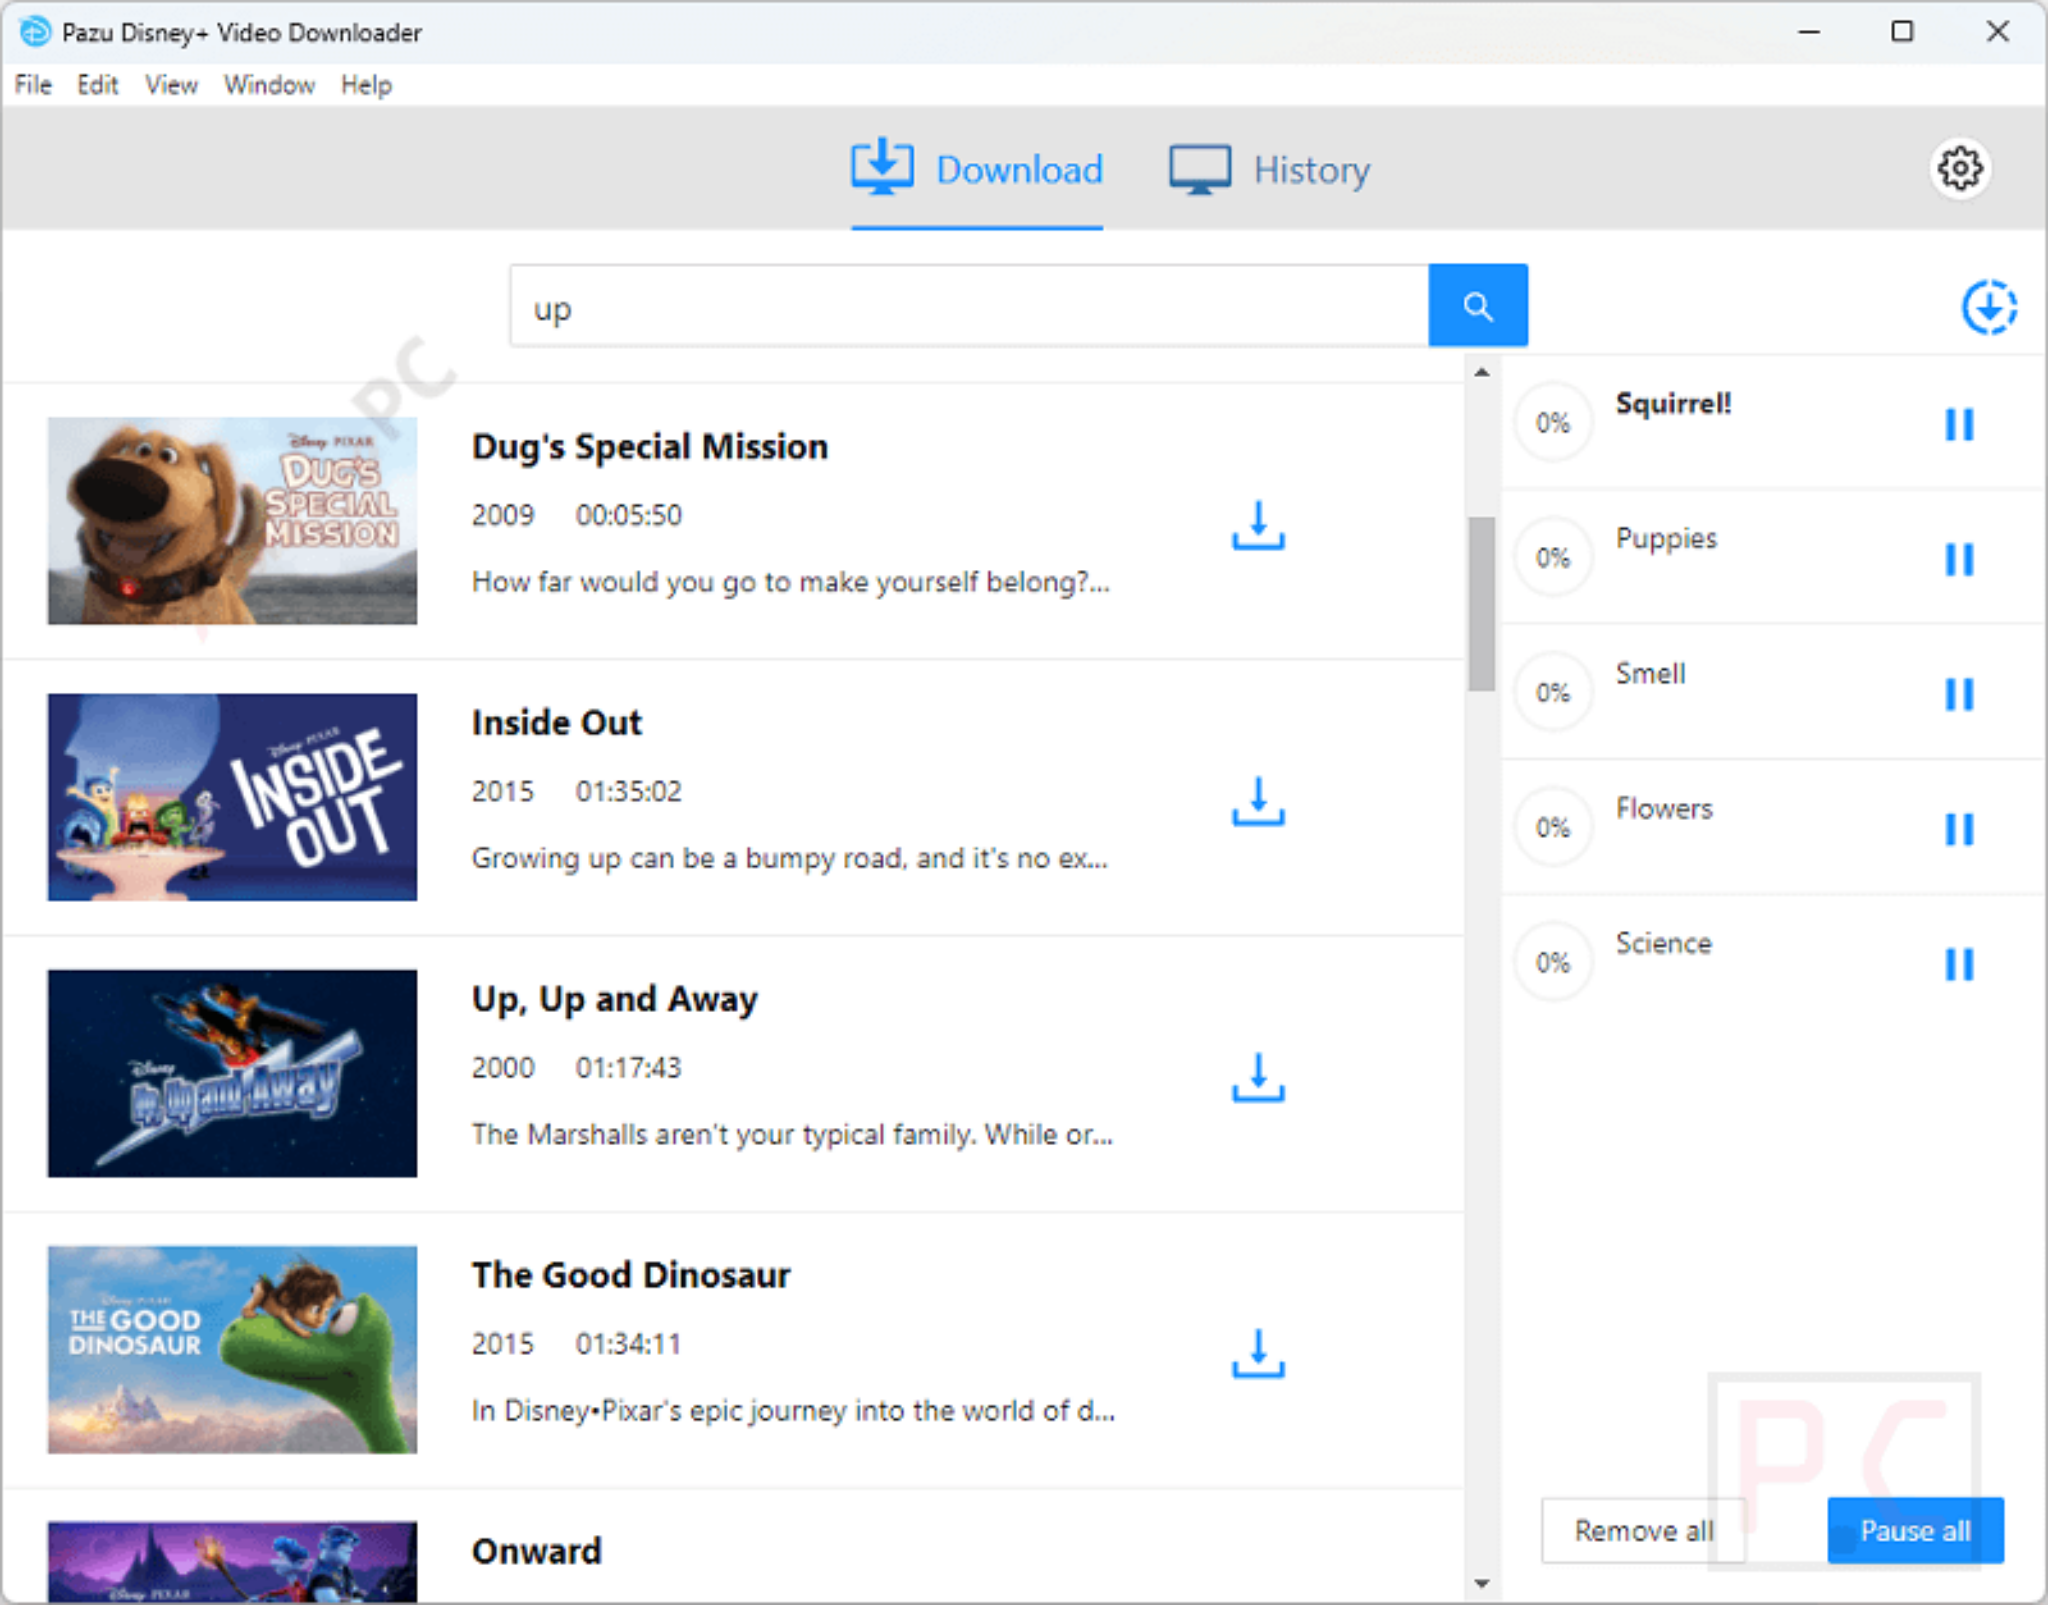Viewport: 2048px width, 1605px height.
Task: Open the settings gear
Action: pos(1959,168)
